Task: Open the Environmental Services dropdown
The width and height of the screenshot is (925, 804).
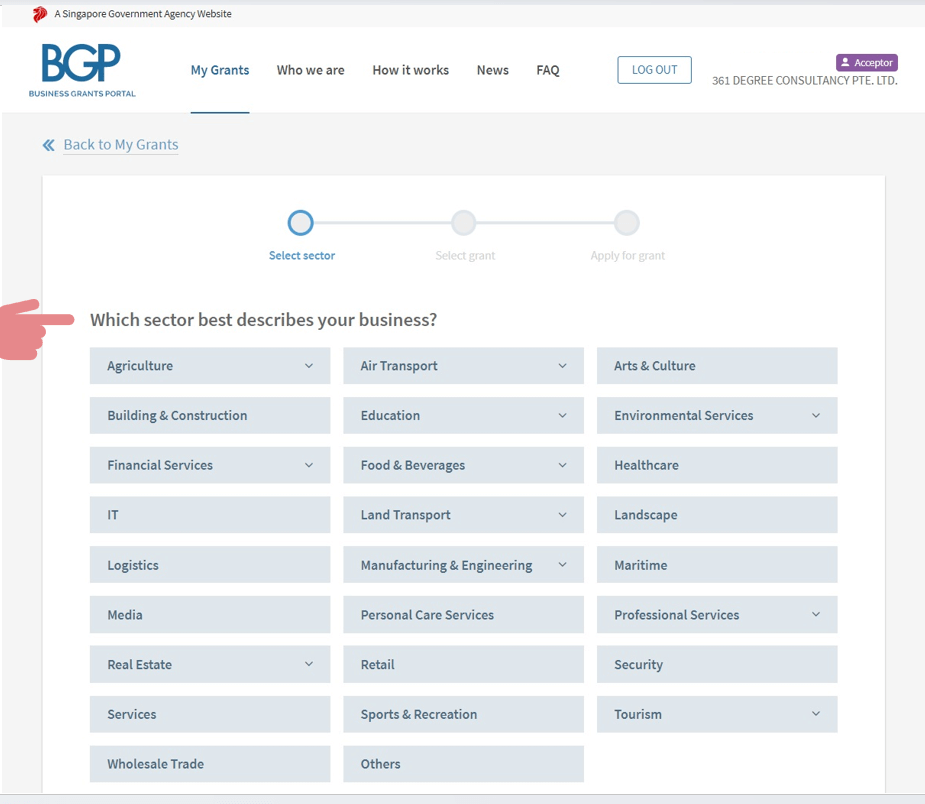Action: pyautogui.click(x=816, y=416)
